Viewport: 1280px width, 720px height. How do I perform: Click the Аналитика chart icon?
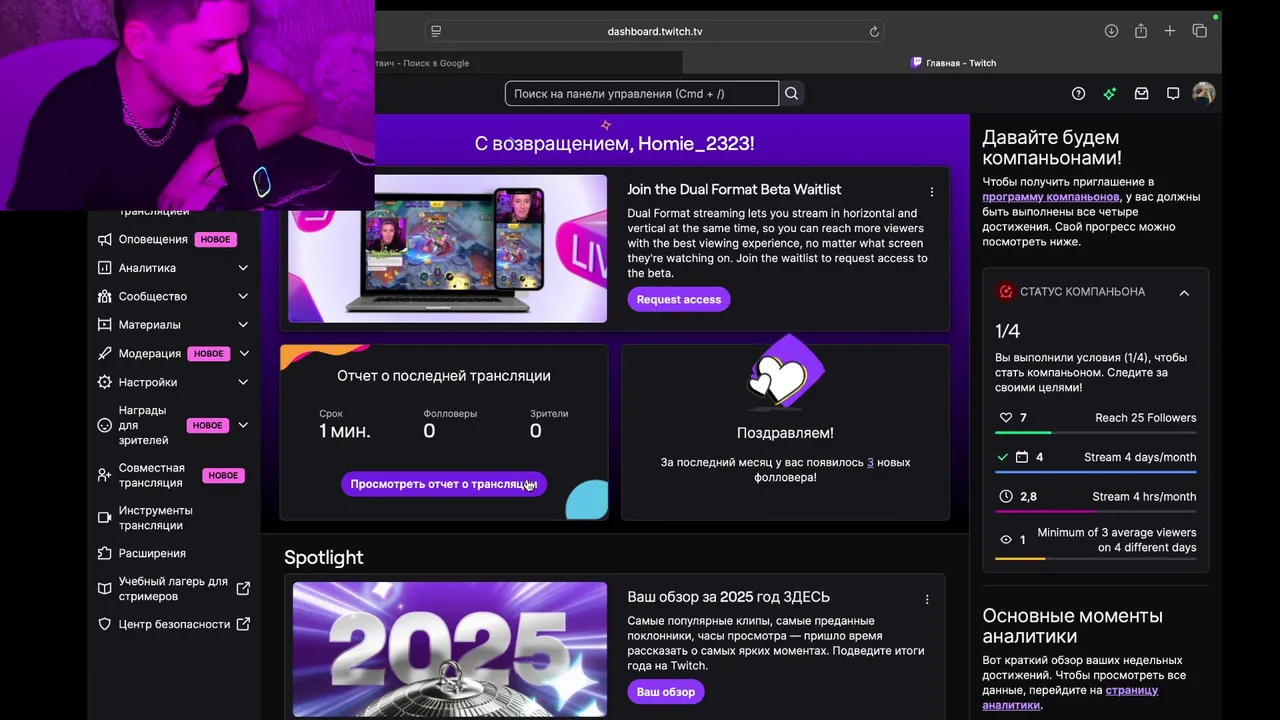tap(104, 268)
